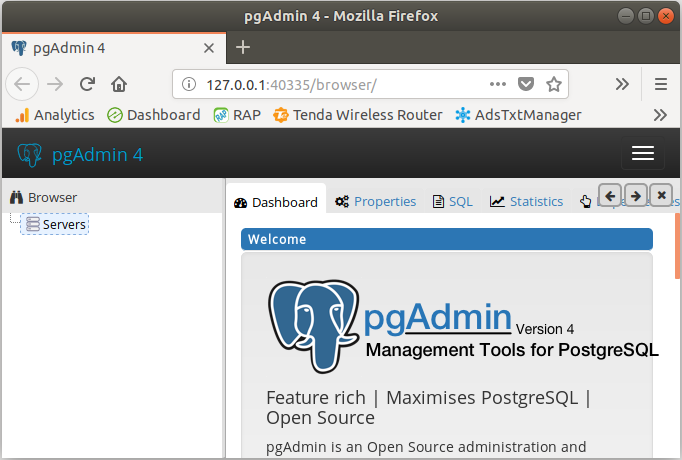The width and height of the screenshot is (682, 460).
Task: Switch to the Dashboard tab
Action: tap(276, 202)
